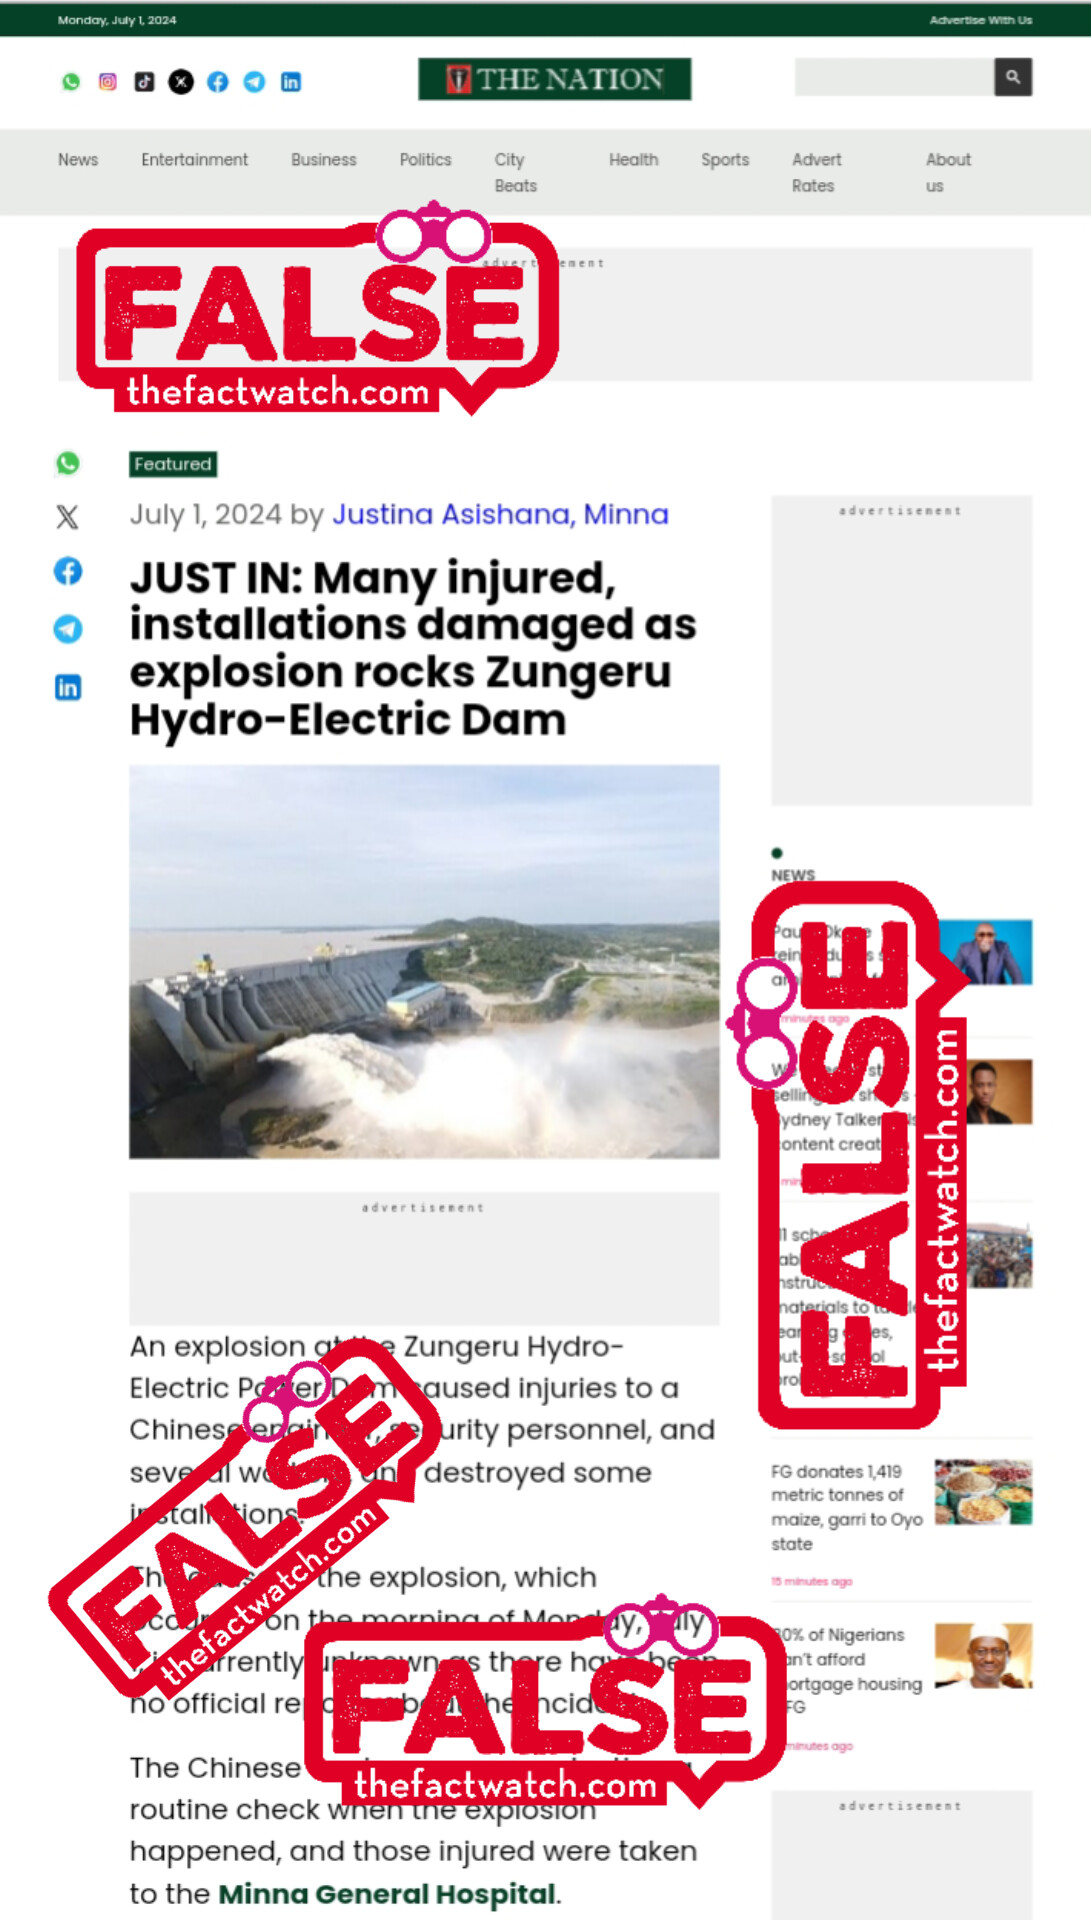Click the LinkedIn icon in header

(x=291, y=82)
